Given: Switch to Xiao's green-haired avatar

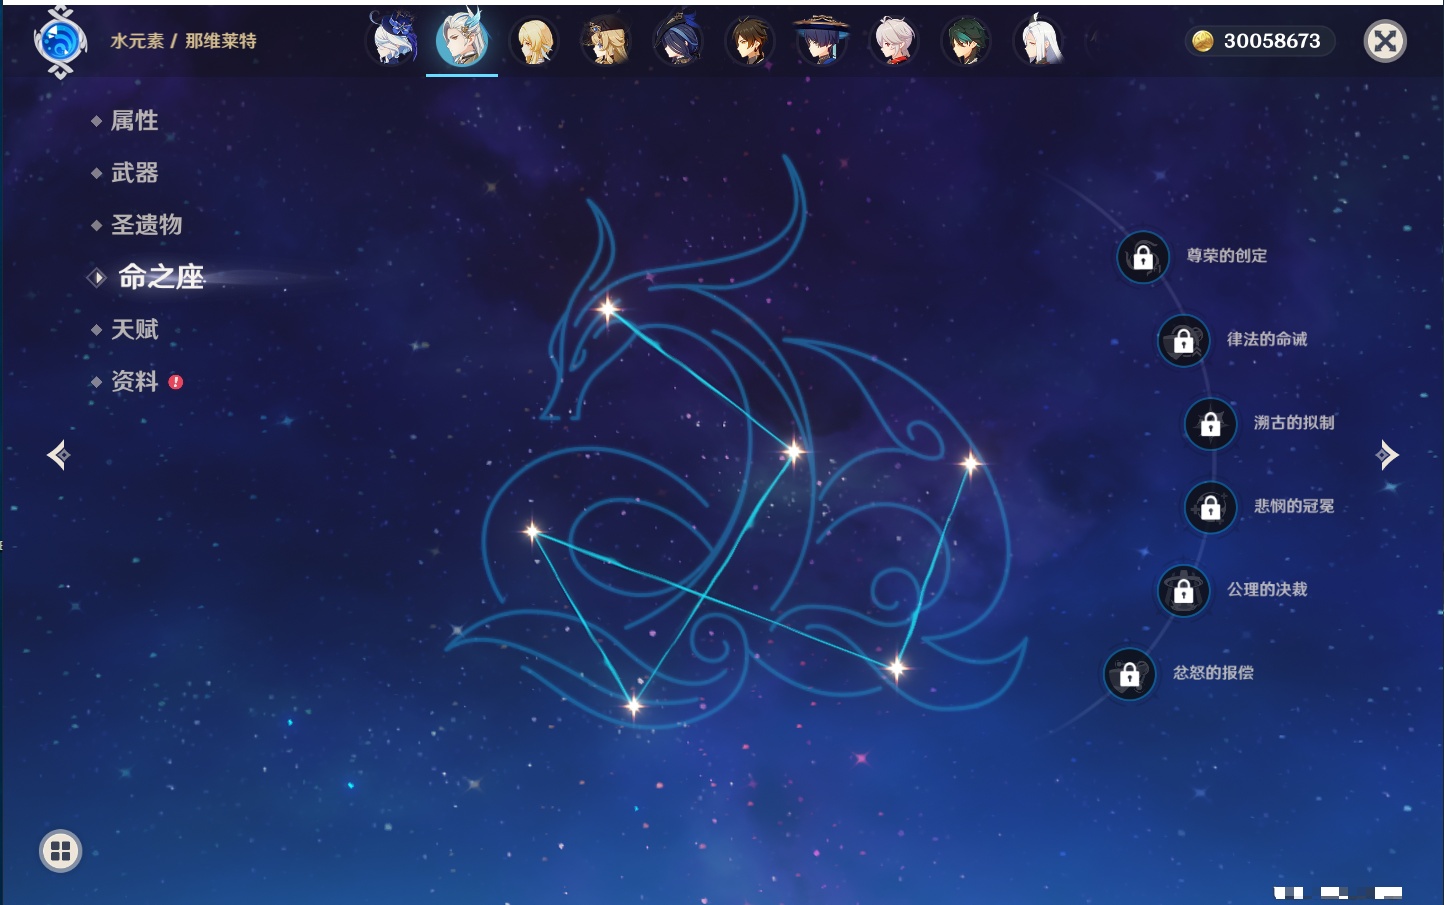Looking at the screenshot, I should (x=965, y=41).
